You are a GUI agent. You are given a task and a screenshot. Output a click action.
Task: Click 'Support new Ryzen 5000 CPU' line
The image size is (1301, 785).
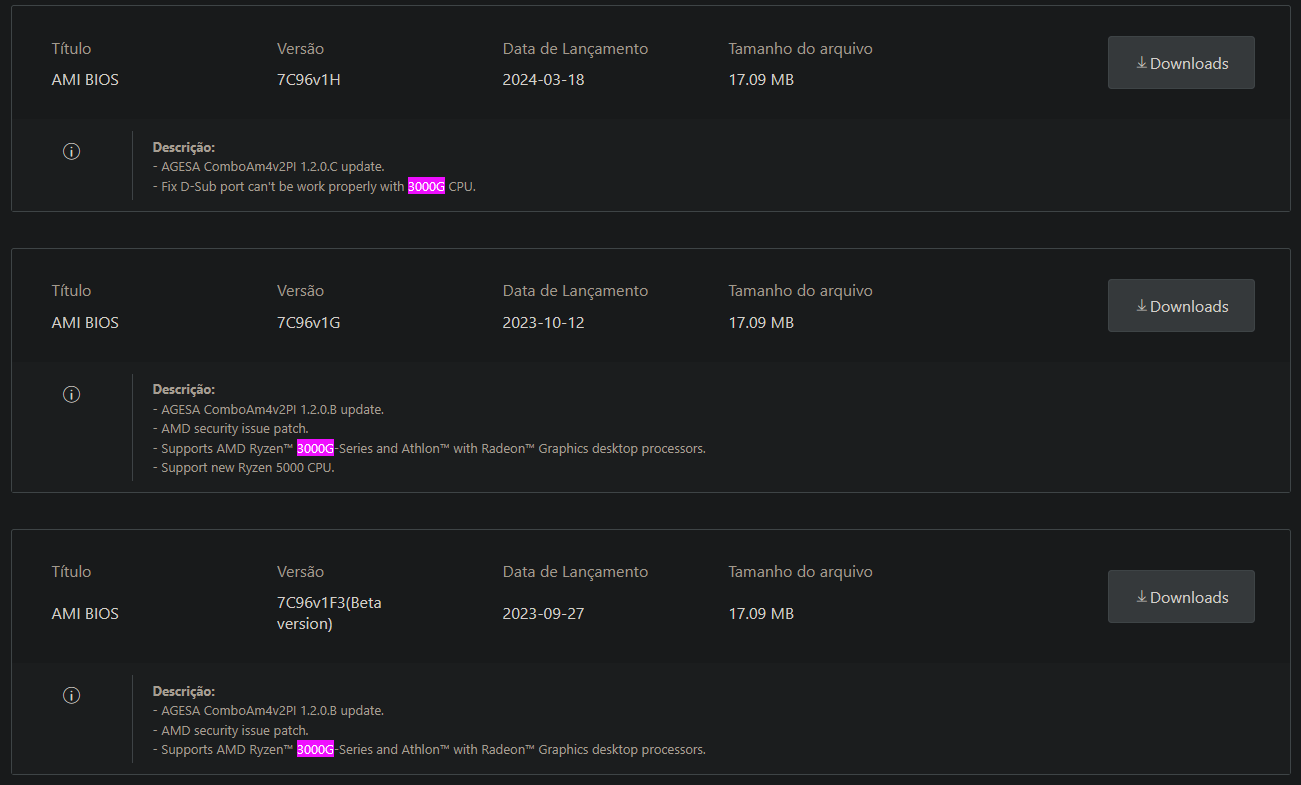244,467
